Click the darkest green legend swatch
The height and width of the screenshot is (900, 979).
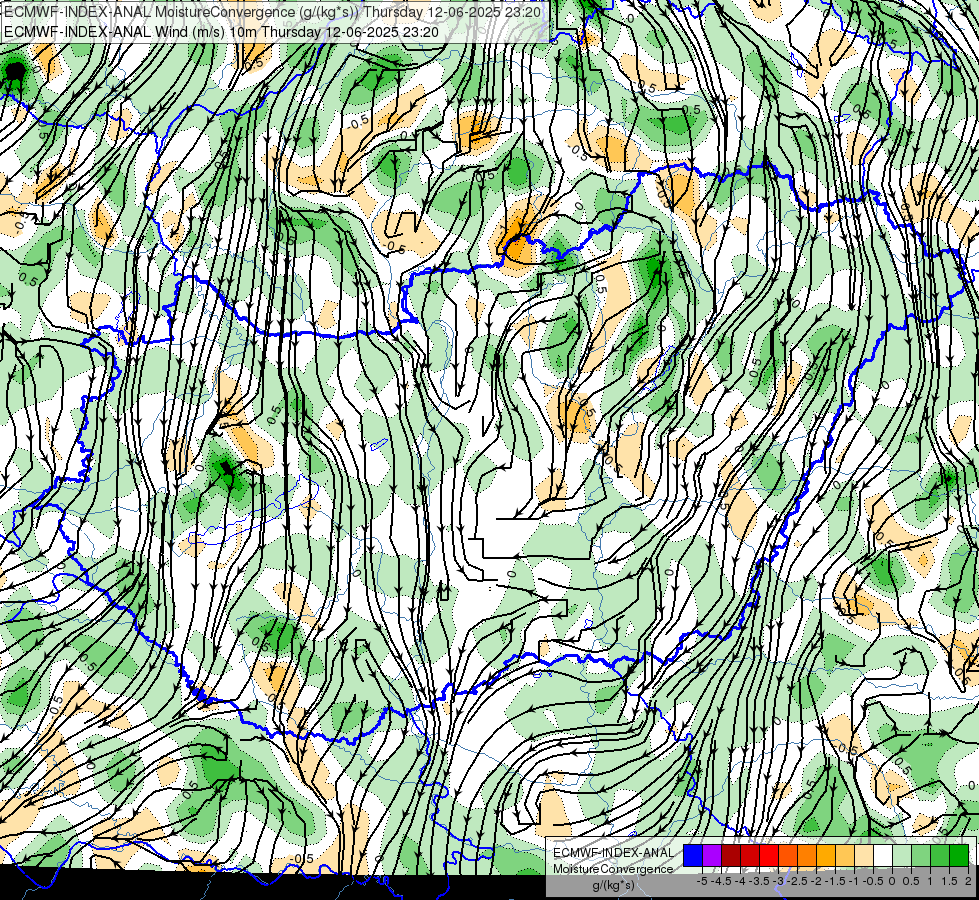pyautogui.click(x=959, y=855)
